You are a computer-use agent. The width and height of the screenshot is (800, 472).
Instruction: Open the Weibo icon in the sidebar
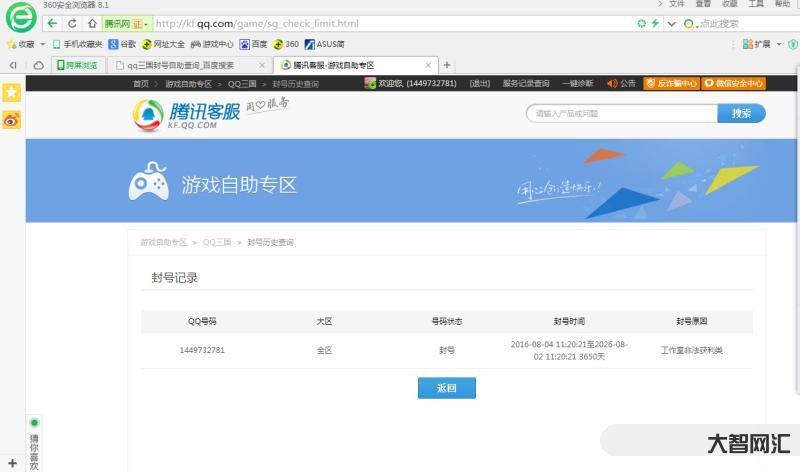tap(12, 119)
